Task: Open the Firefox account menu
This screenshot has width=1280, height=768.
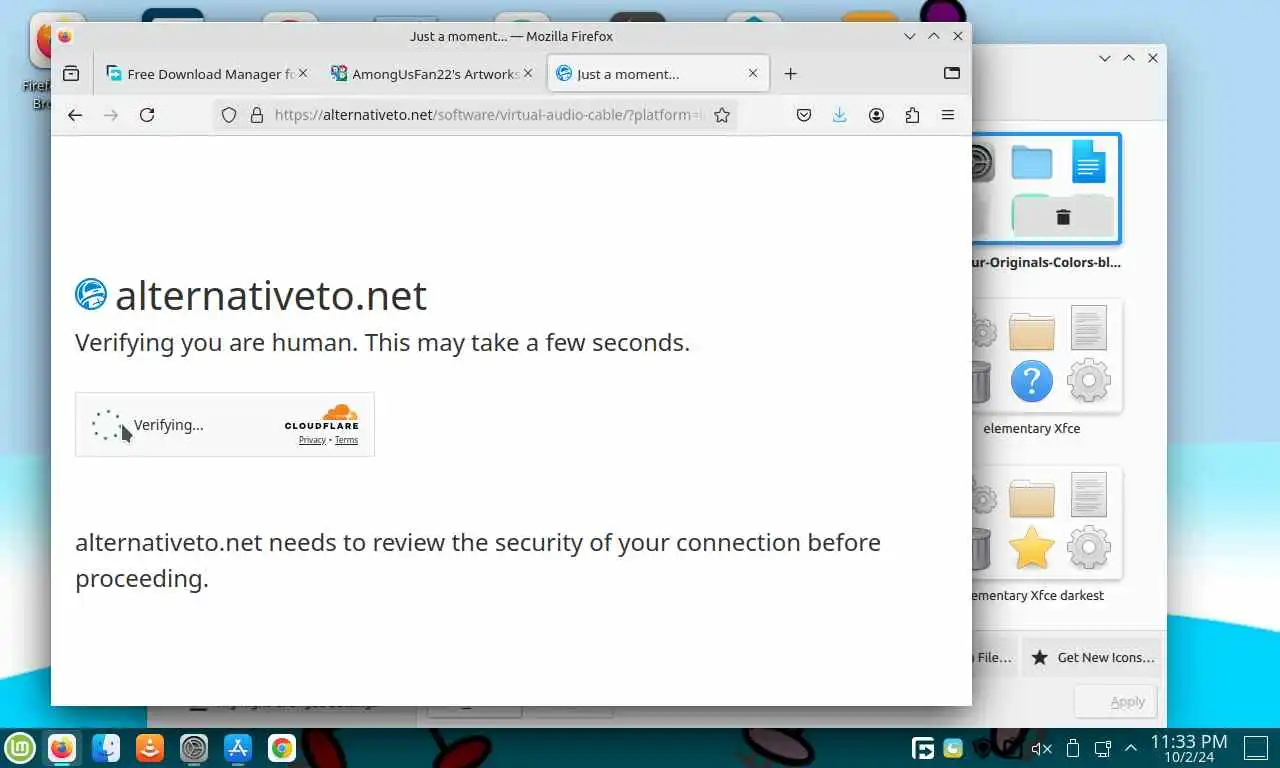Action: pos(876,115)
